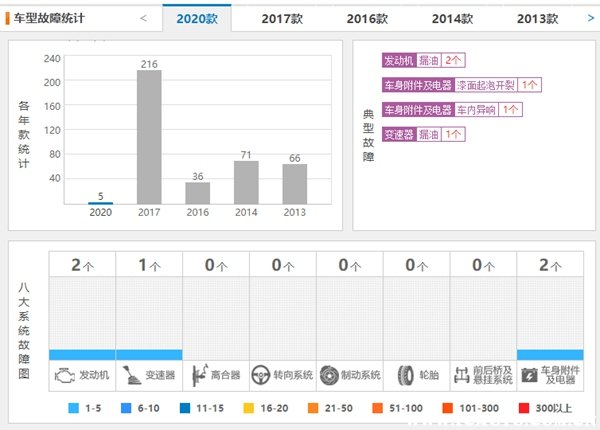Select the 2014款 tab
The image size is (600, 430).
(452, 18)
